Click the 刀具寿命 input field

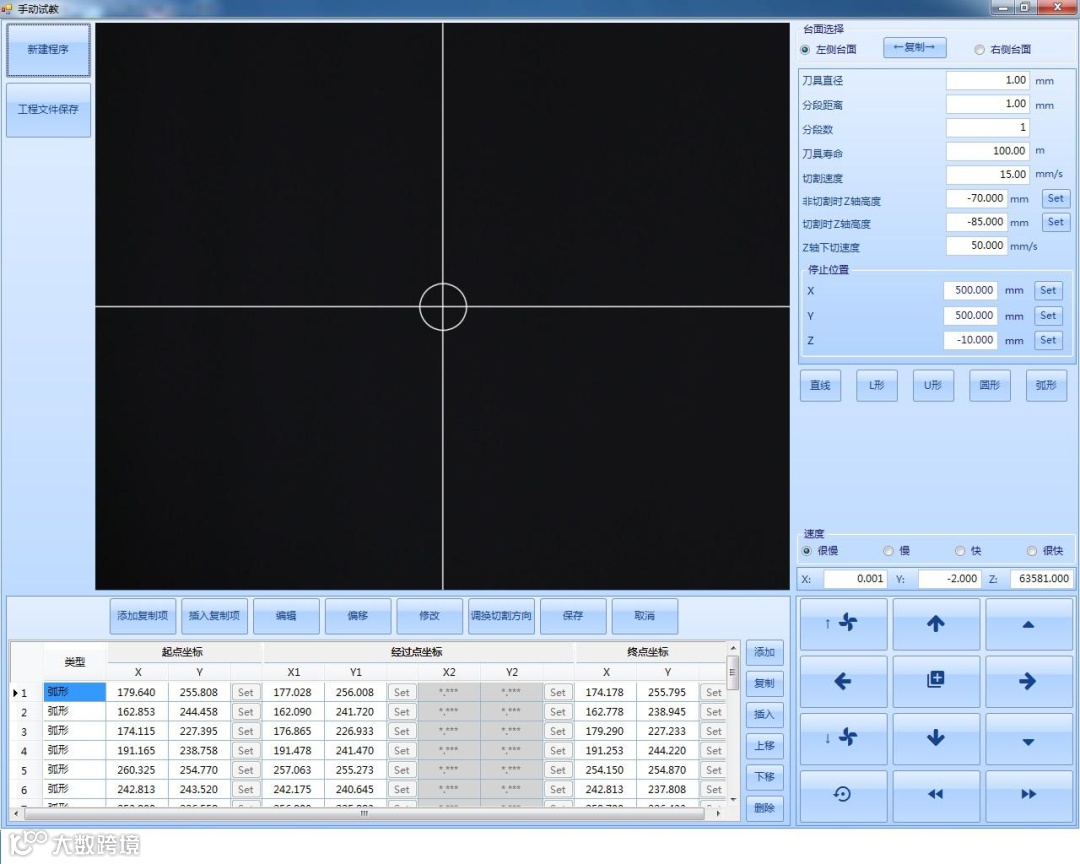tap(988, 151)
